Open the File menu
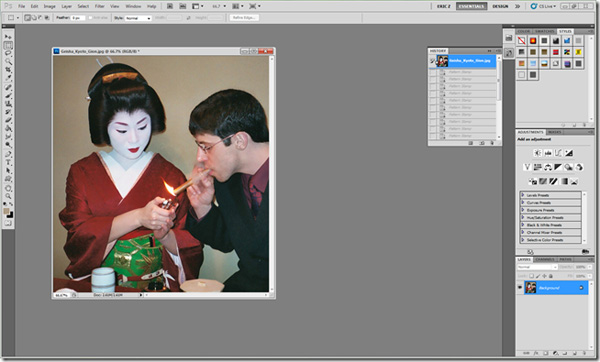The image size is (600, 362). pyautogui.click(x=21, y=6)
